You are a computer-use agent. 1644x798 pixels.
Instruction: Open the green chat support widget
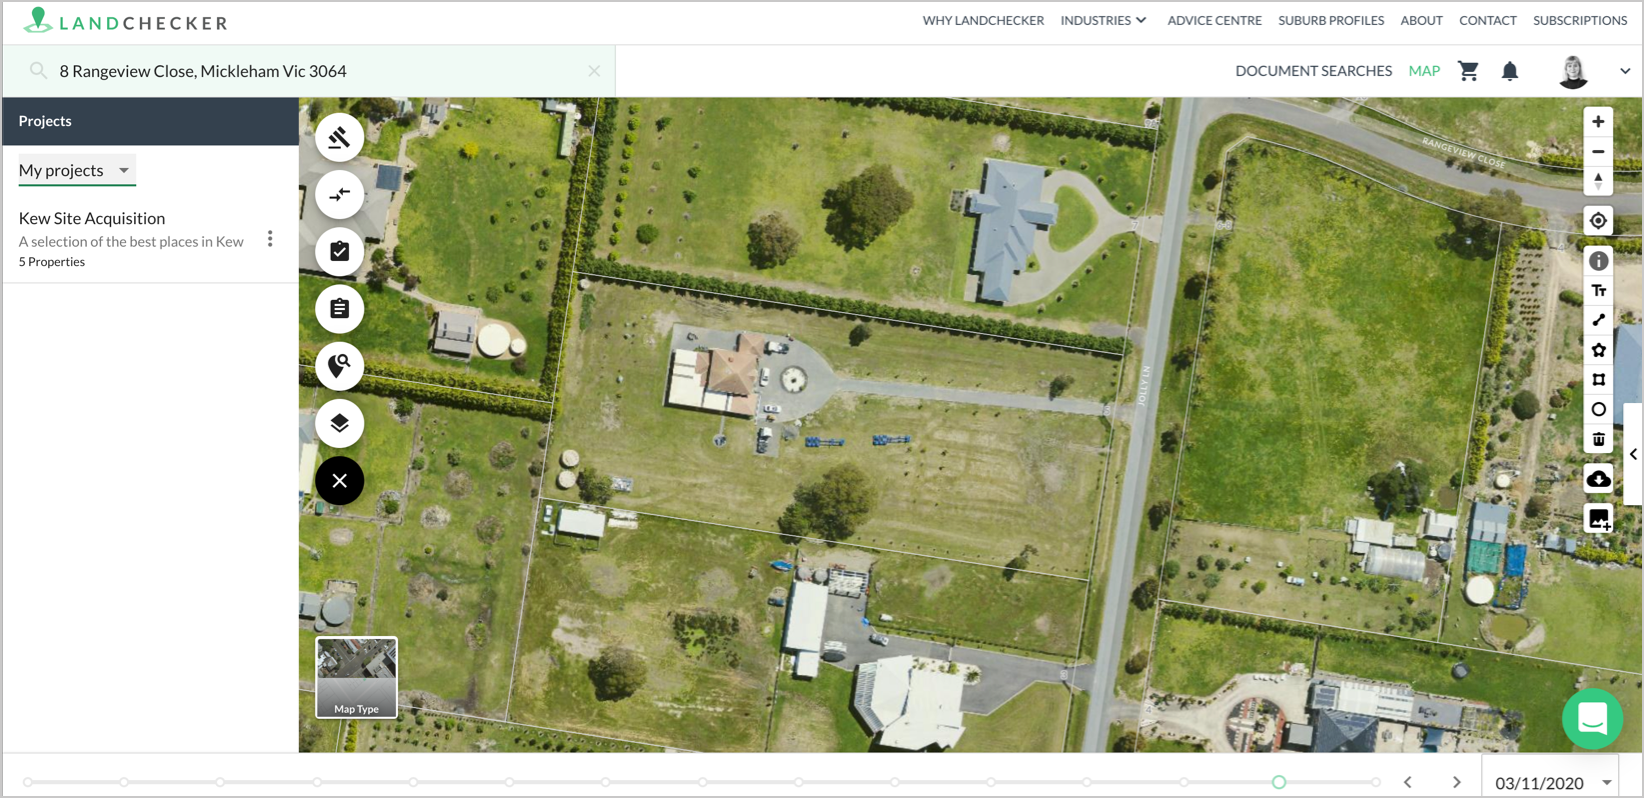click(x=1592, y=718)
